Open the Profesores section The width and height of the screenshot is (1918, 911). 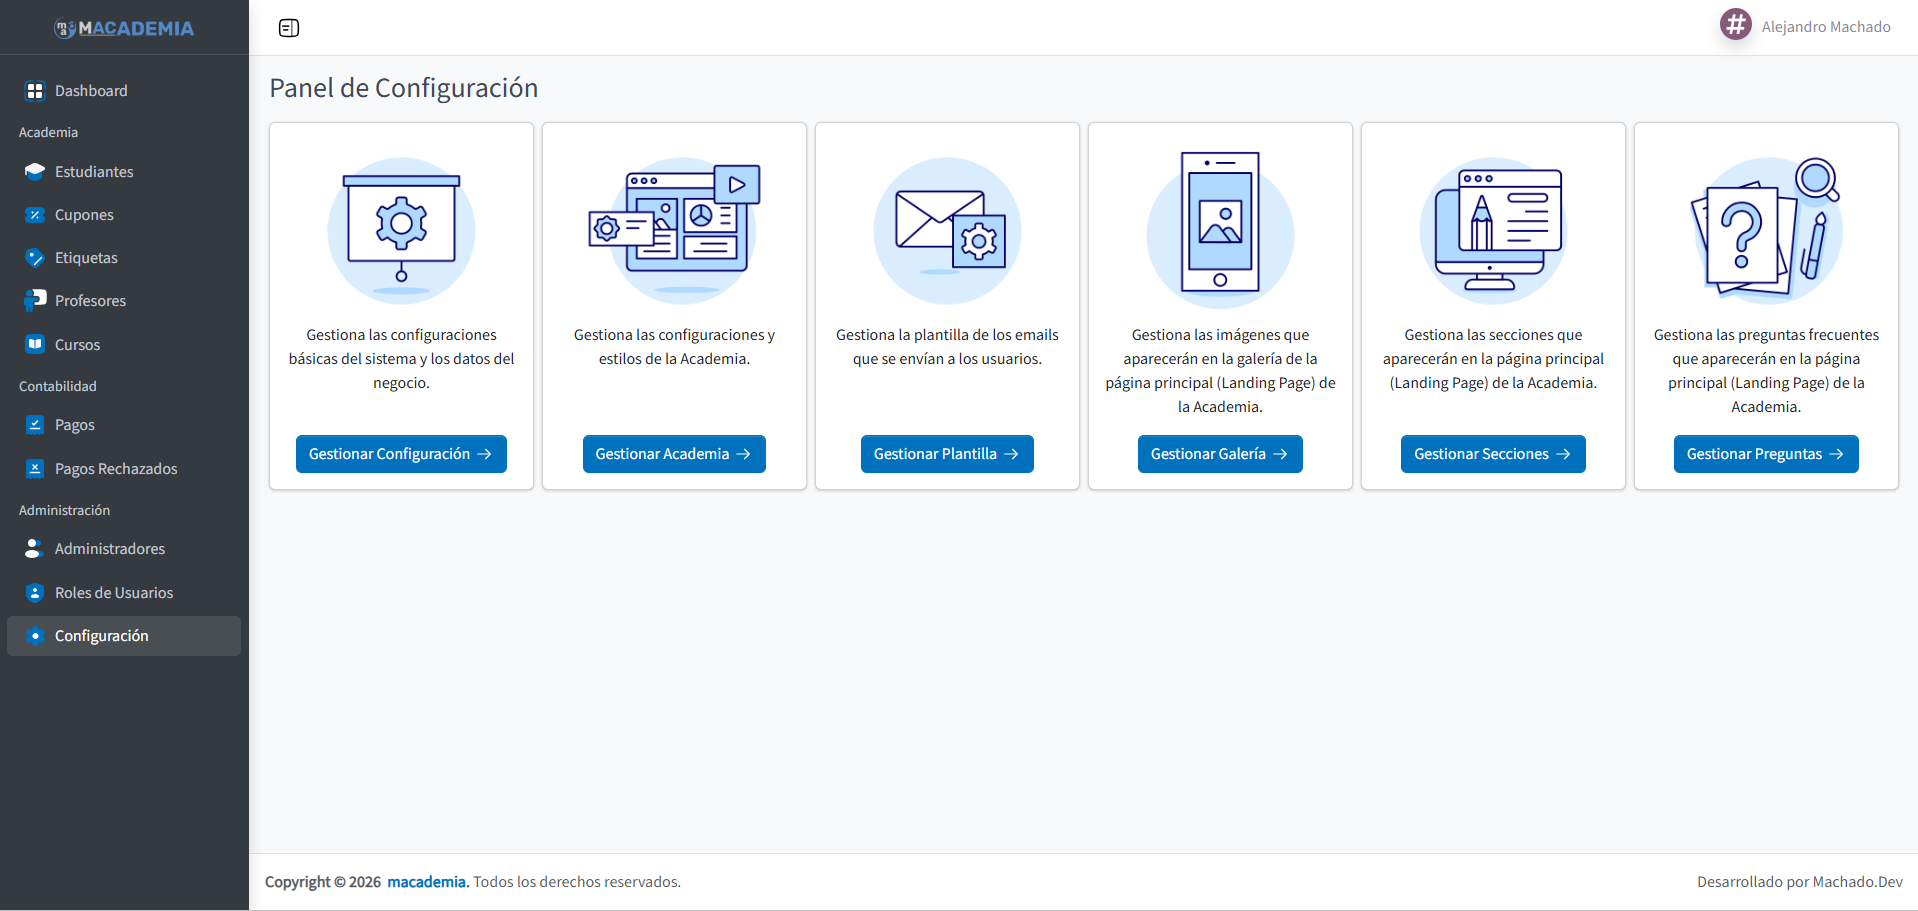[90, 300]
